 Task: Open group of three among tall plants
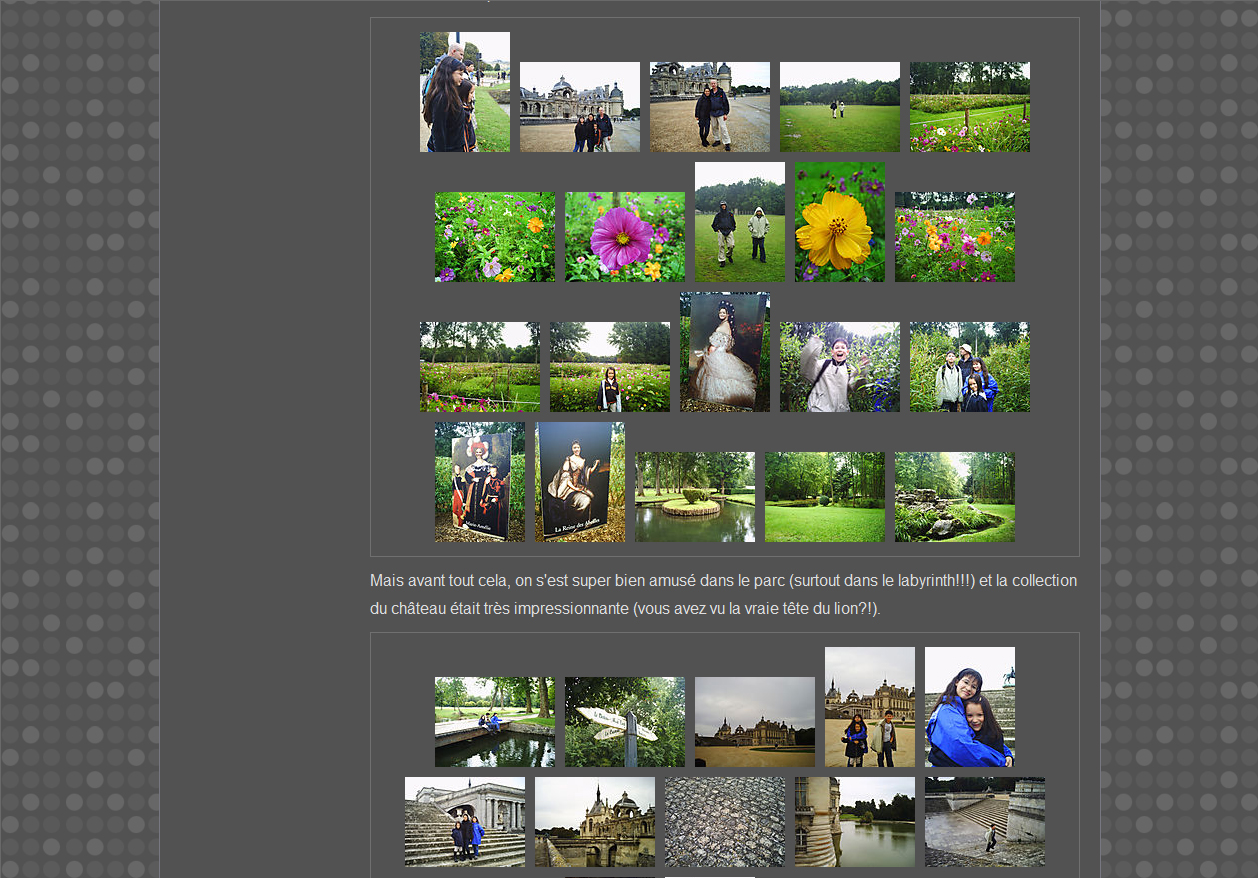coord(970,367)
